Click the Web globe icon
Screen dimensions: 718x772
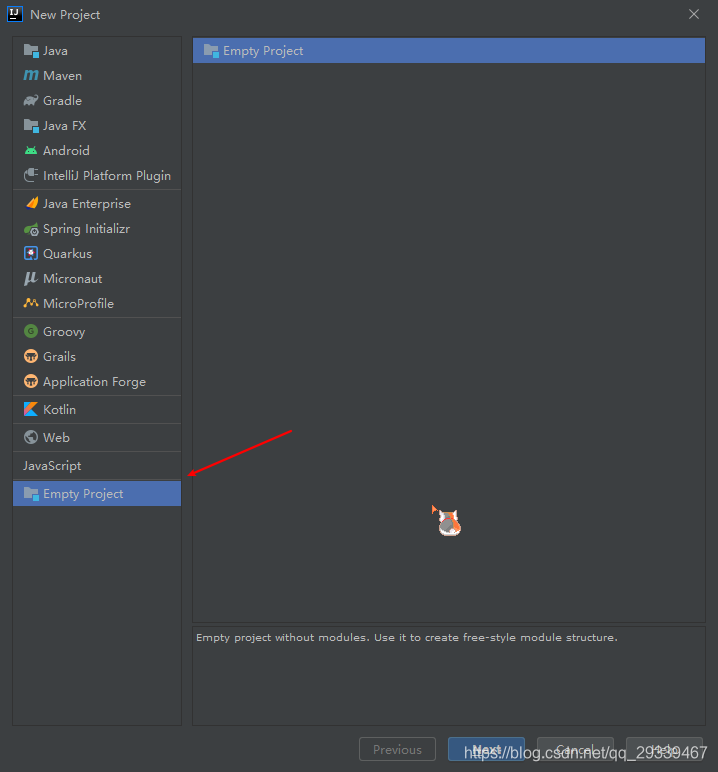31,437
